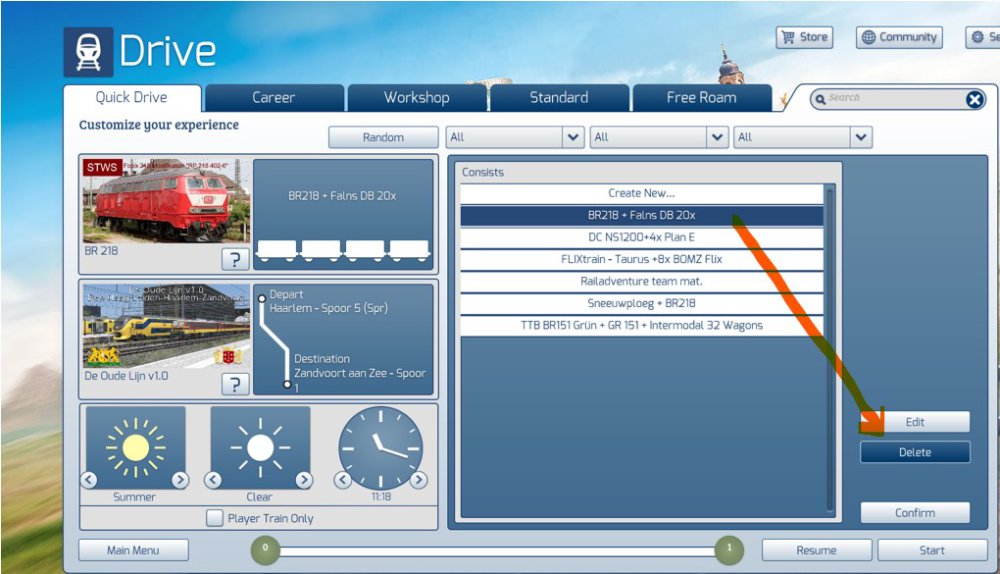Select the Sneeuwploeg + BR218 consist
1000x574 pixels.
[x=641, y=303]
